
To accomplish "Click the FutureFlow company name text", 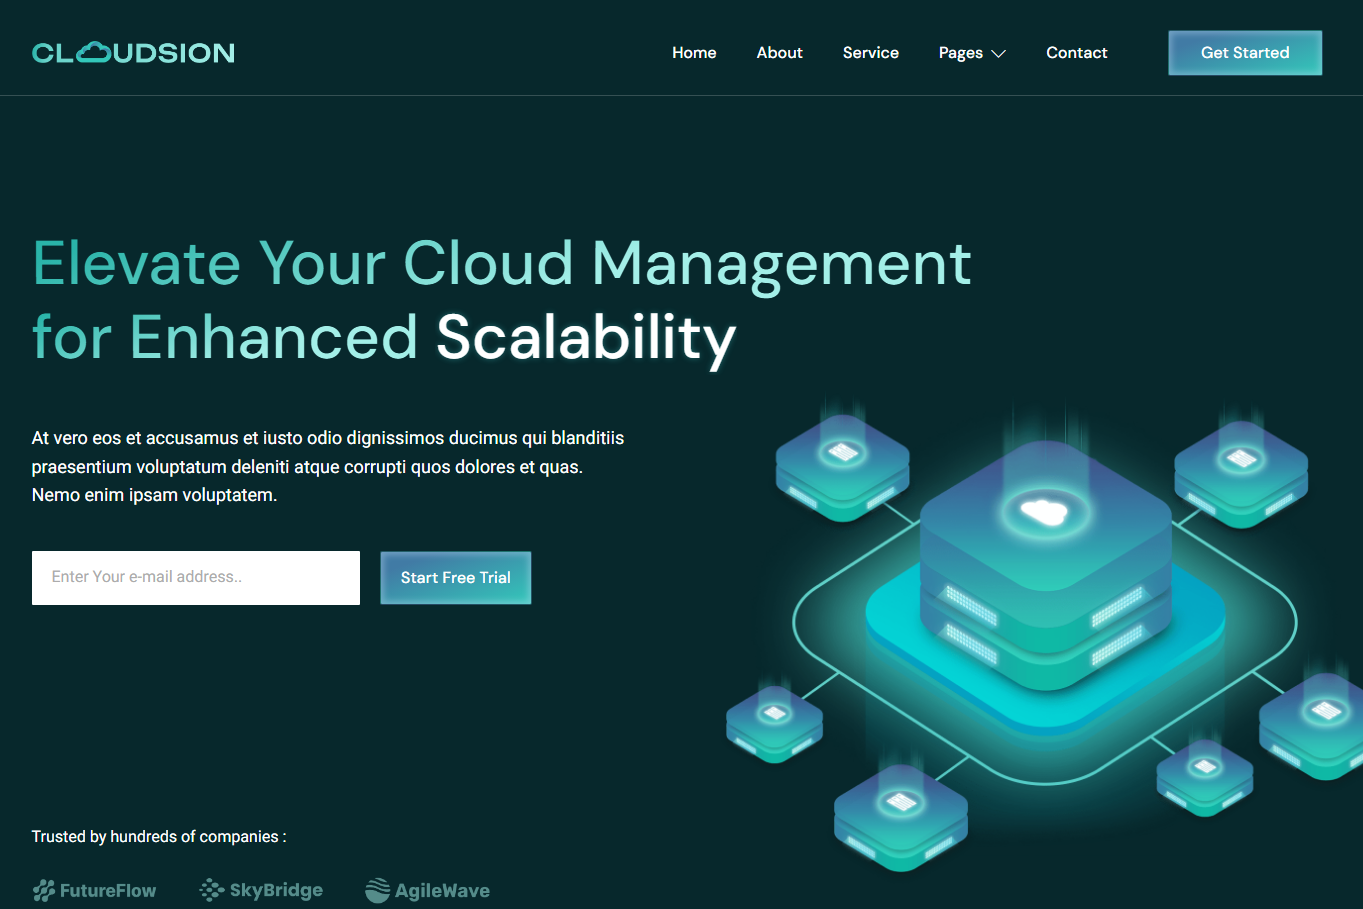I will point(108,890).
